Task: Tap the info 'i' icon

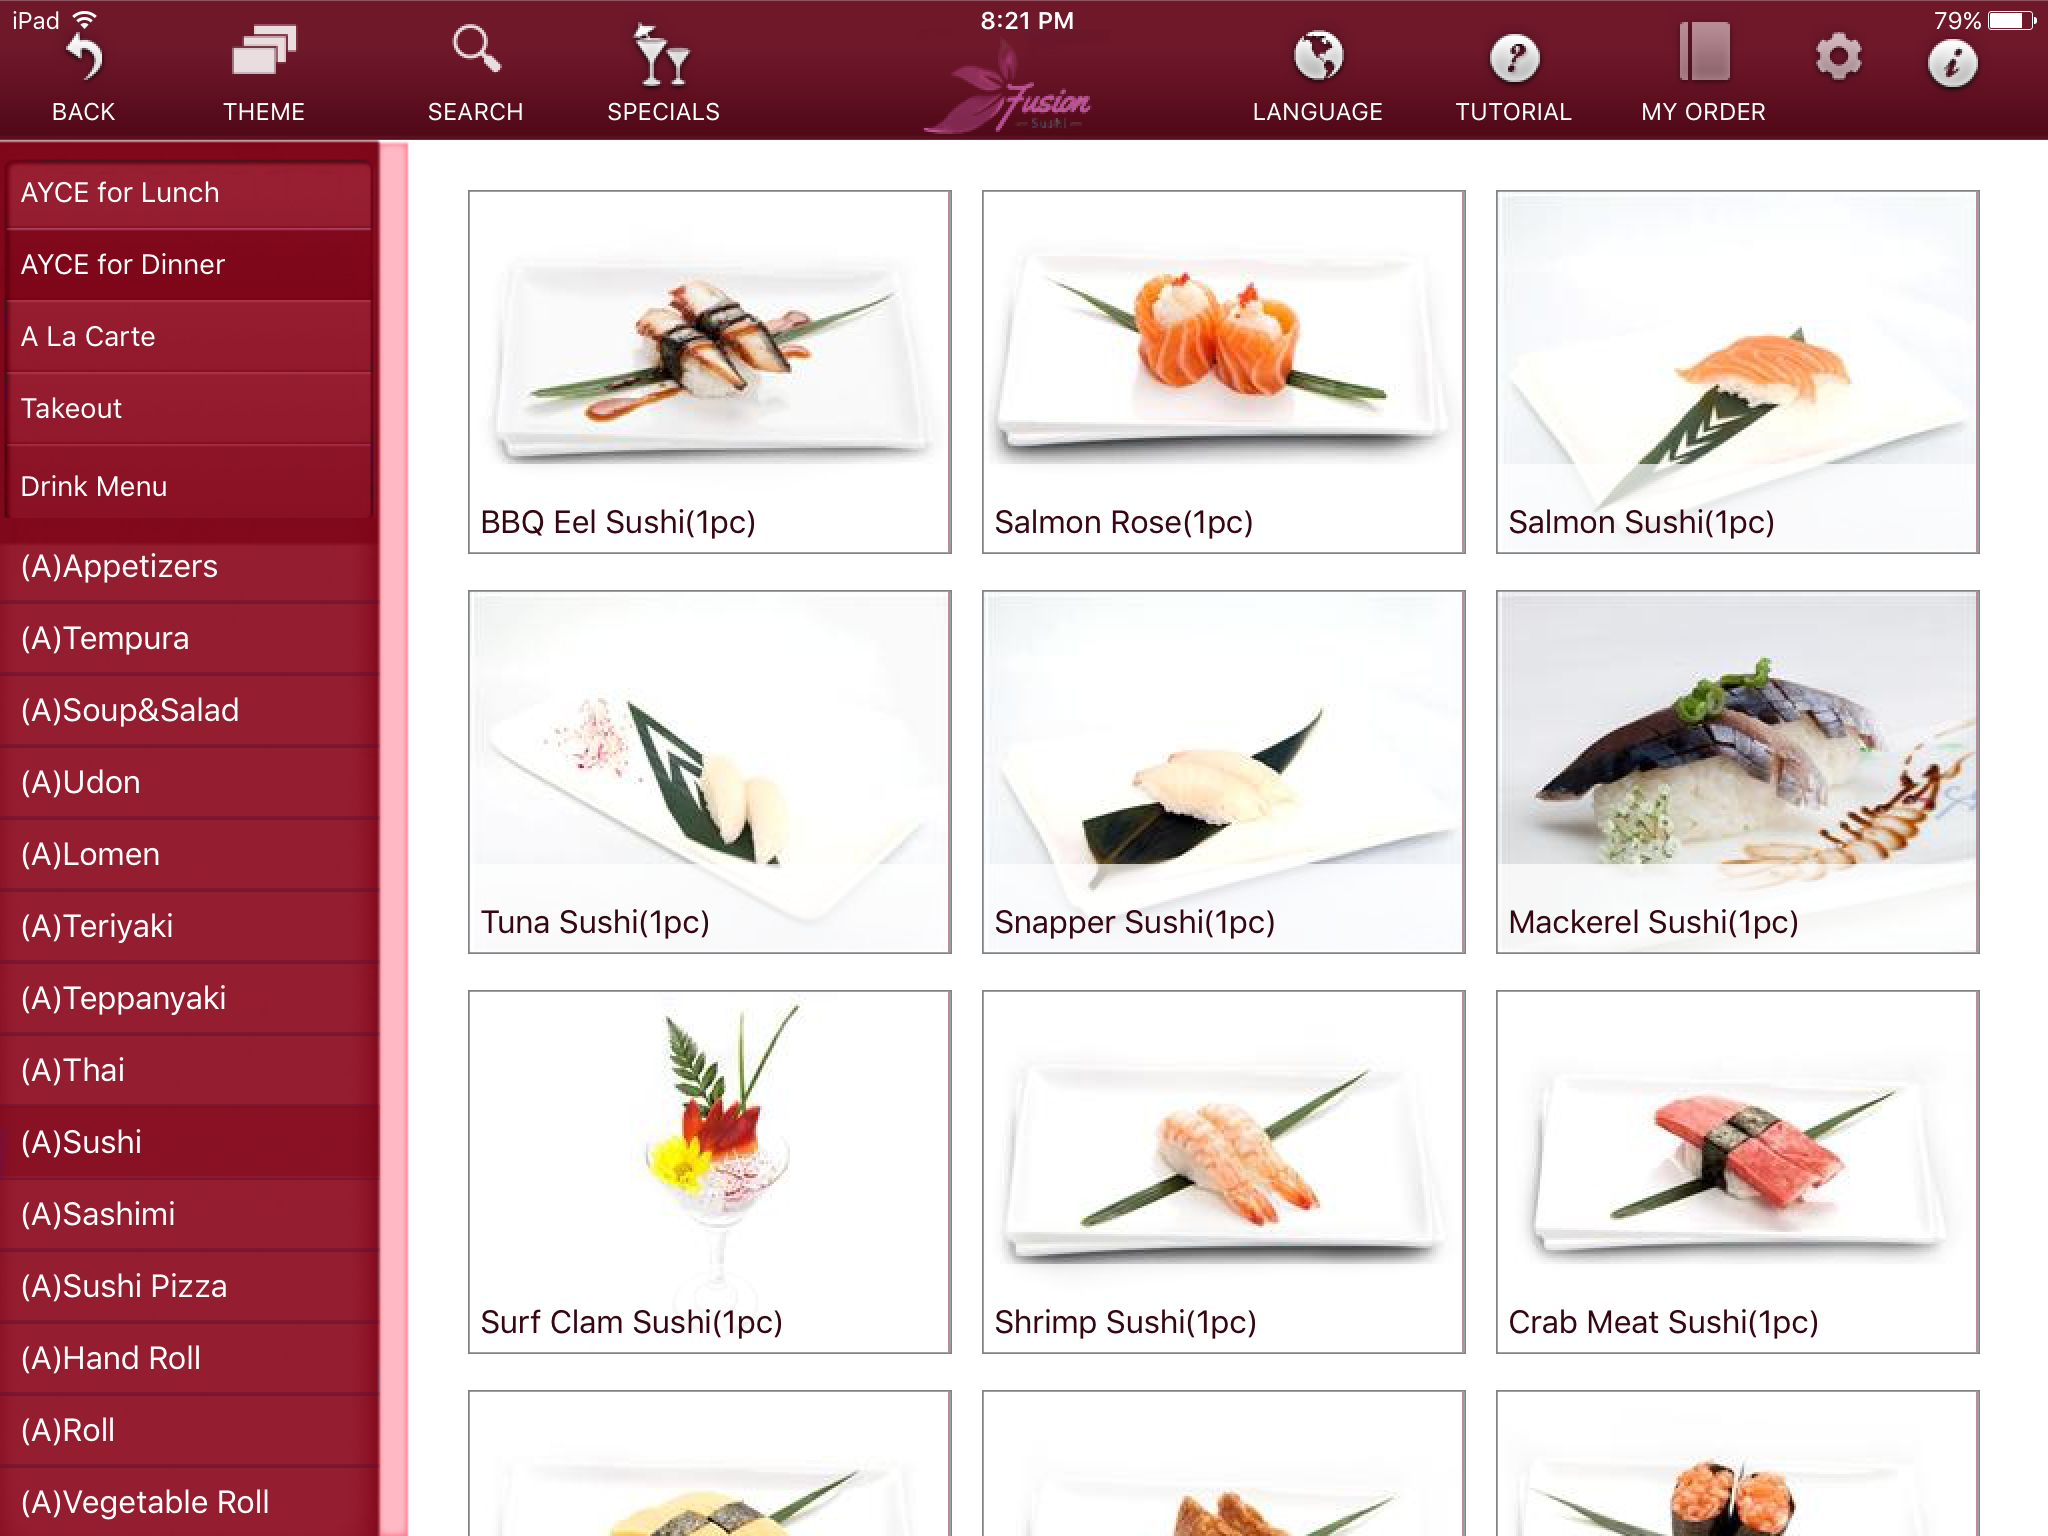Action: point(1951,64)
